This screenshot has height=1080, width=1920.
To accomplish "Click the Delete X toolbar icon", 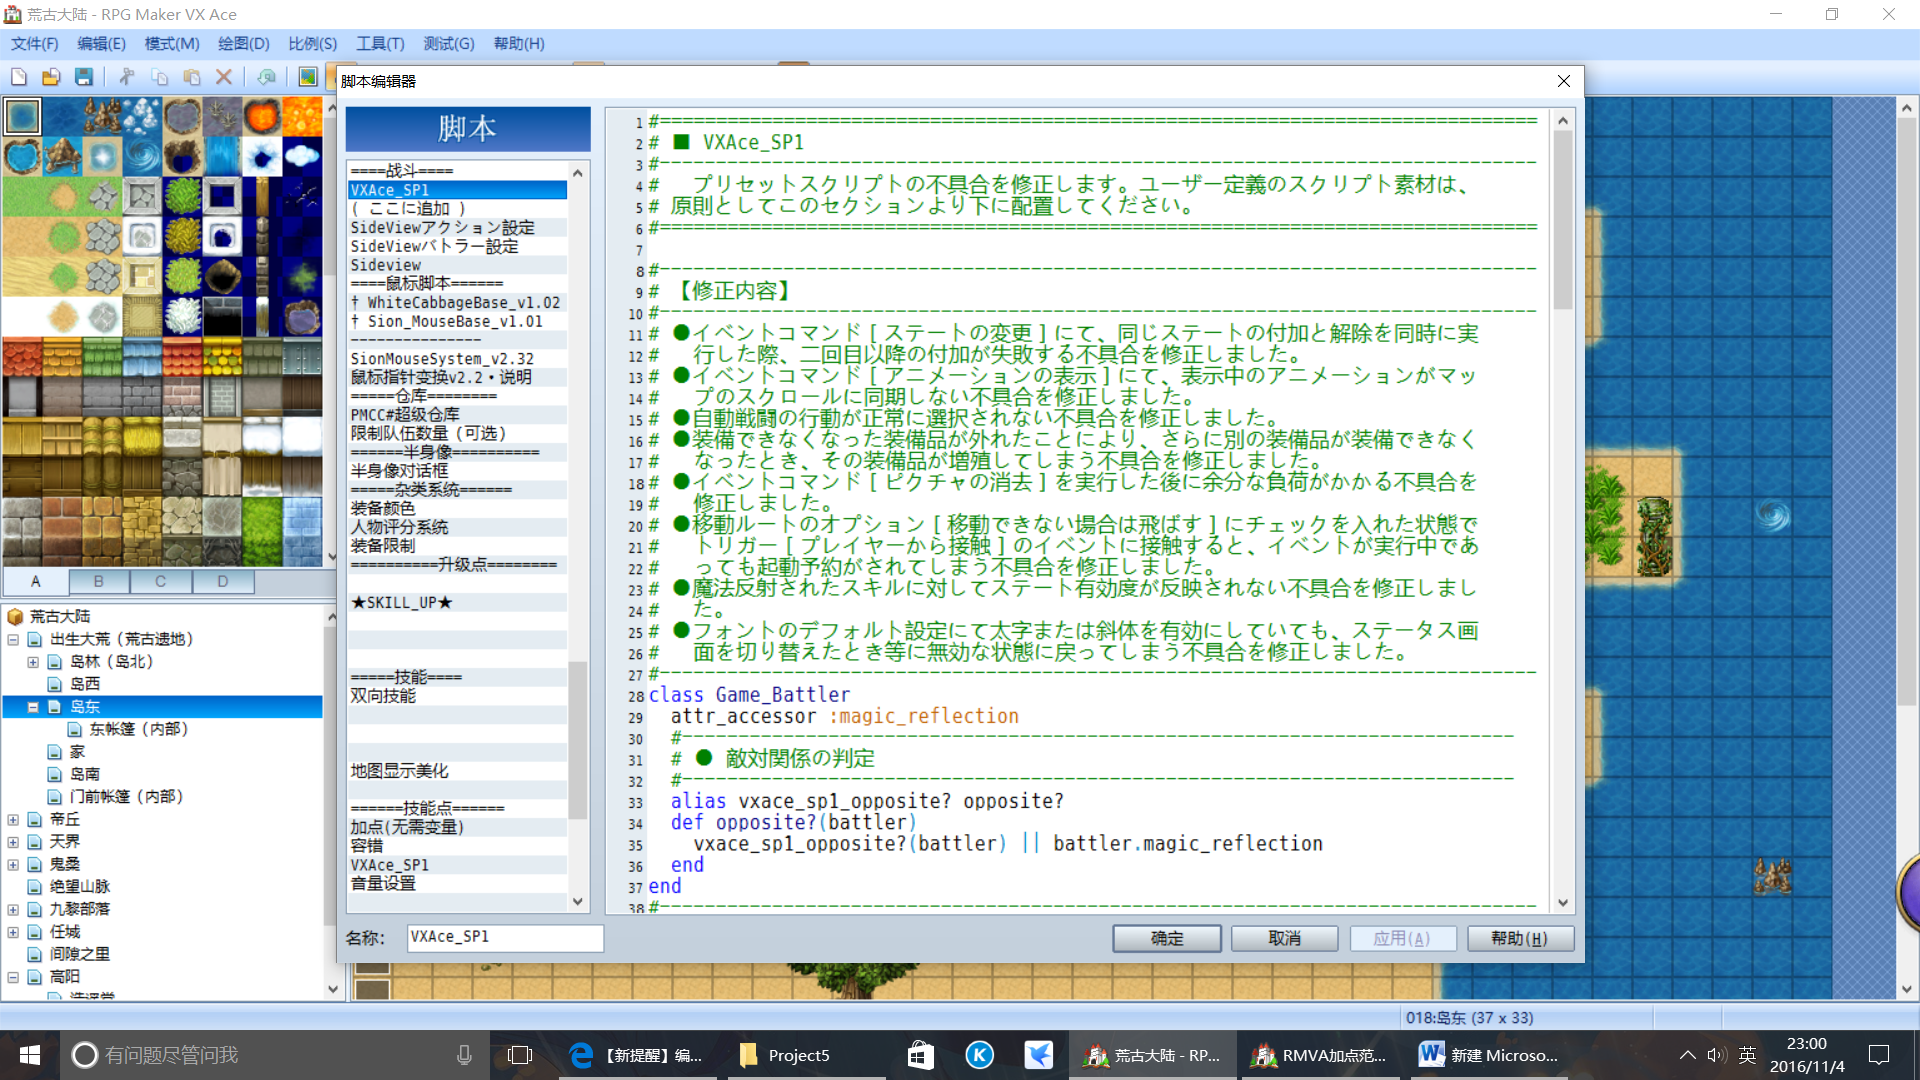I will [224, 77].
